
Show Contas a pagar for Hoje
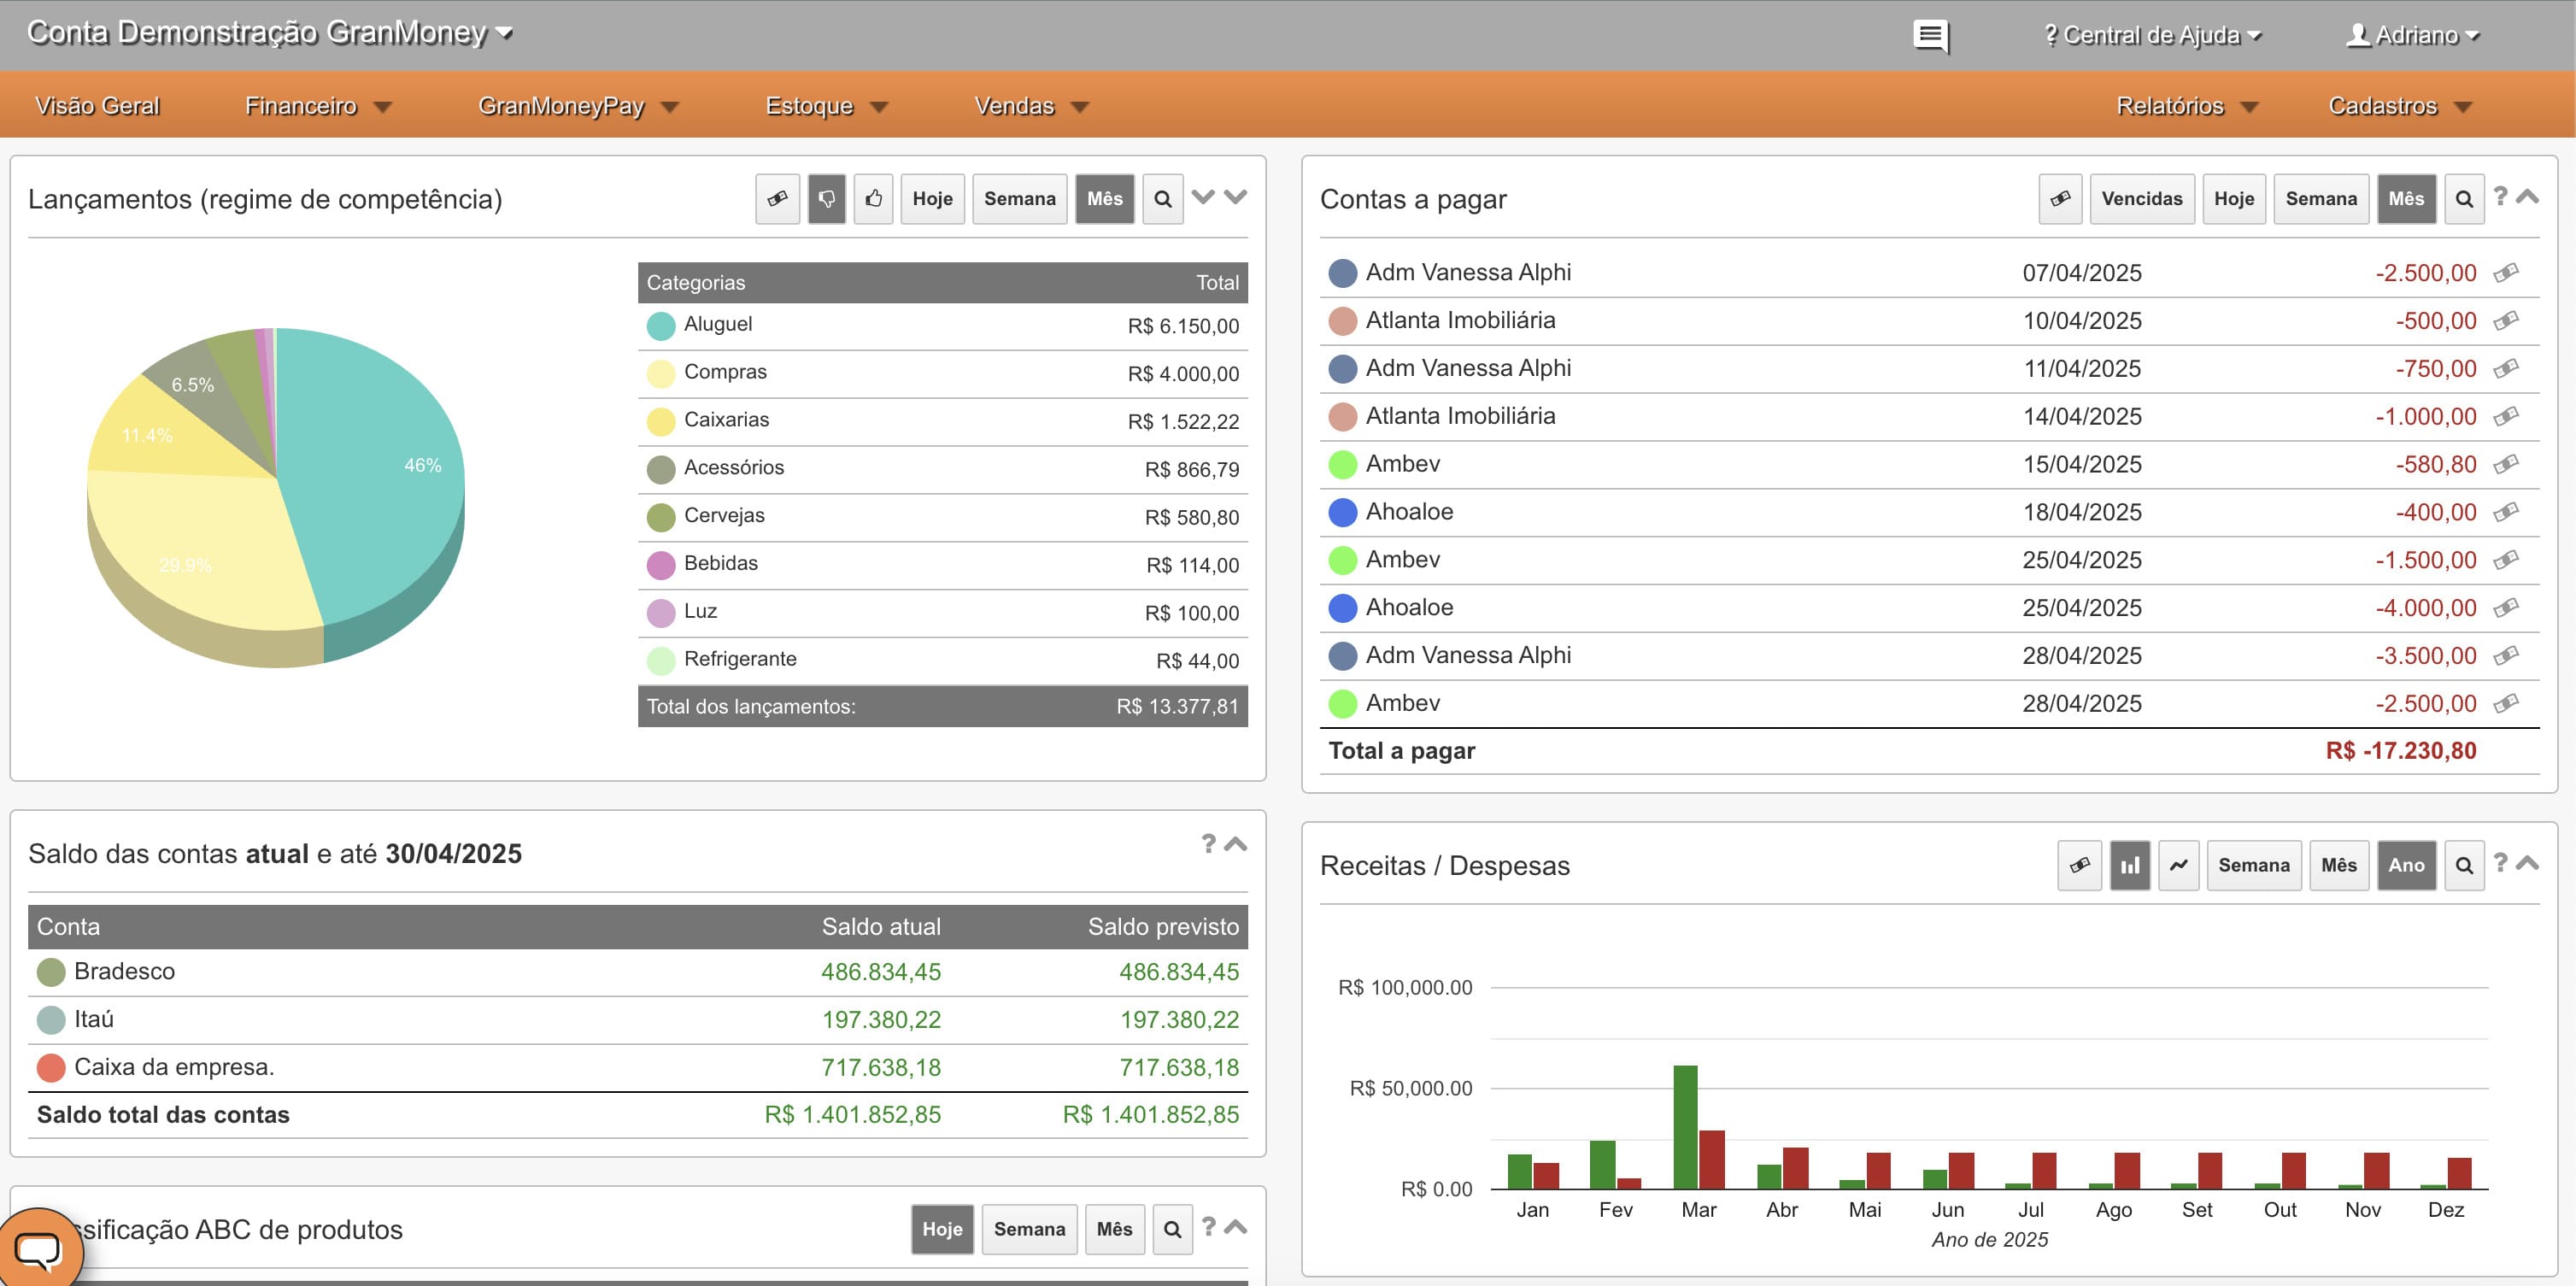click(2234, 199)
